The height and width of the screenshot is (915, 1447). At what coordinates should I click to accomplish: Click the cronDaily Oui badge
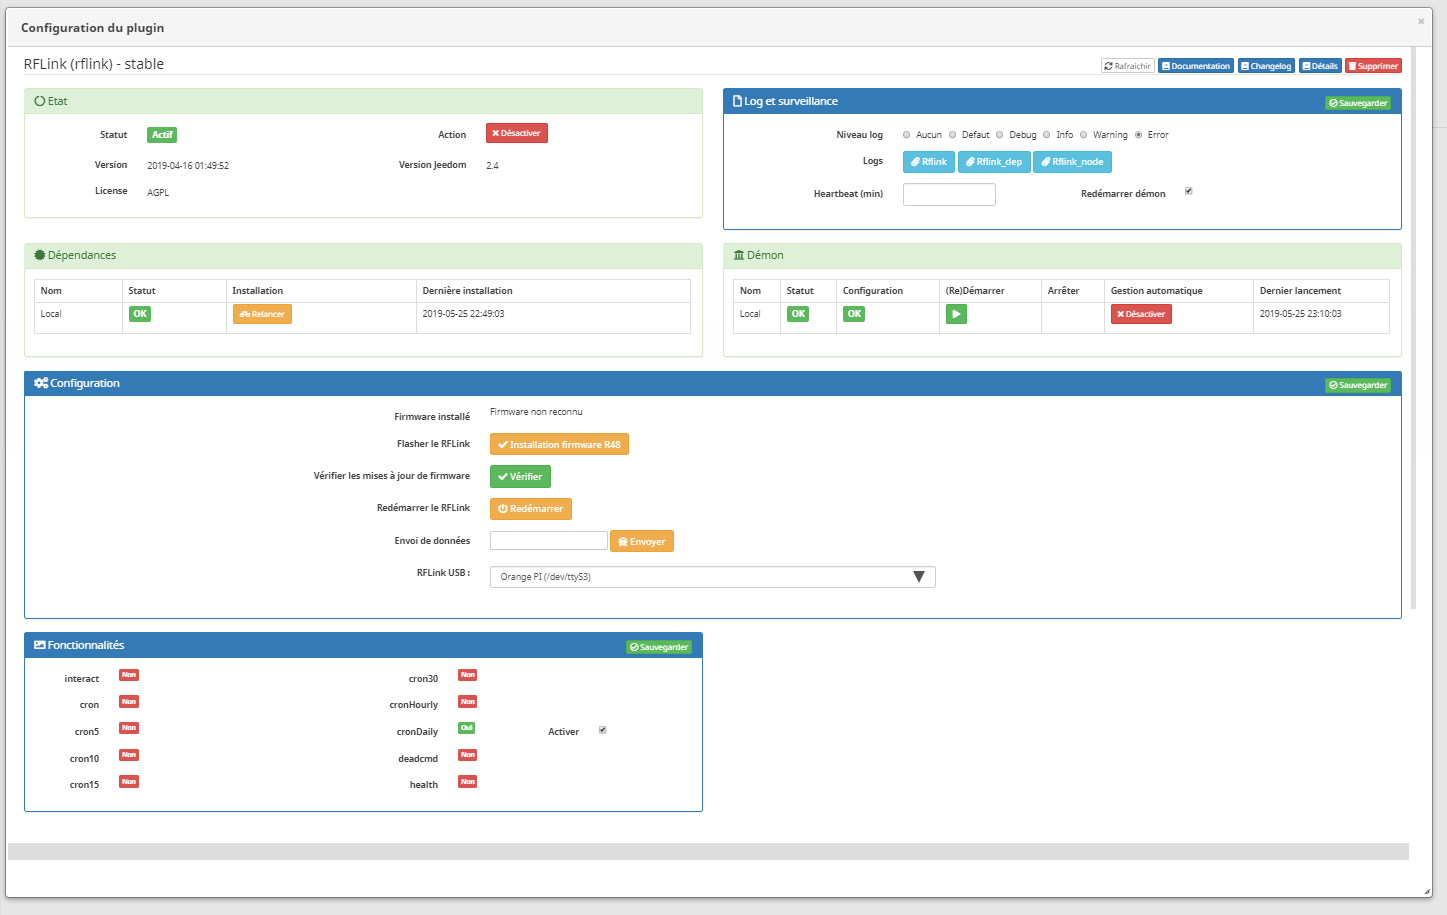(x=467, y=728)
